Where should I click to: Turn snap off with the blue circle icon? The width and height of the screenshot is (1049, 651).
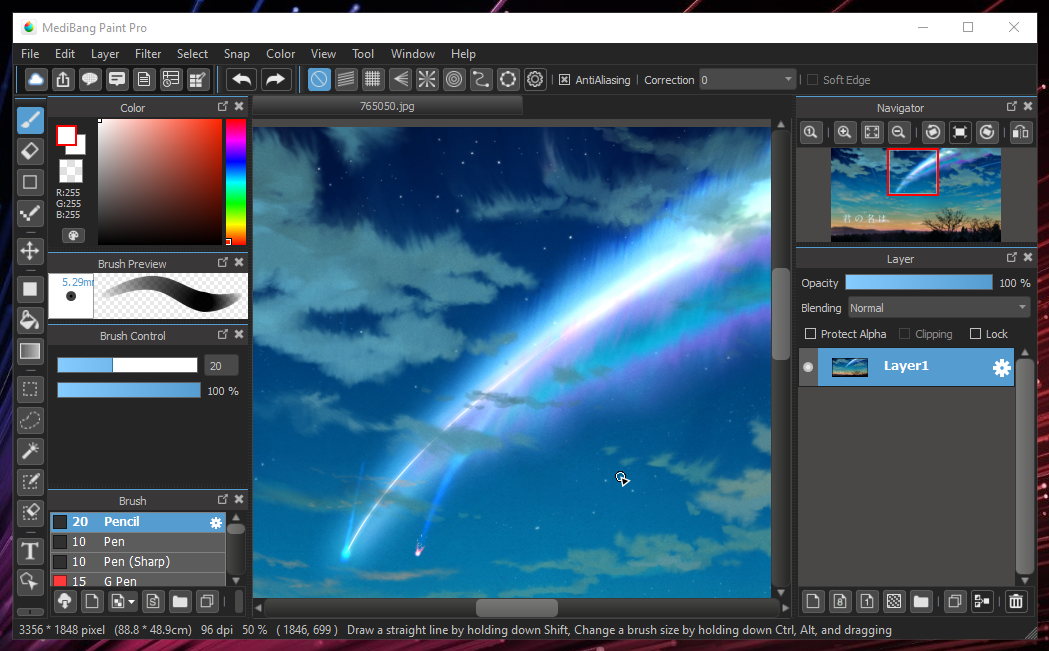(319, 80)
